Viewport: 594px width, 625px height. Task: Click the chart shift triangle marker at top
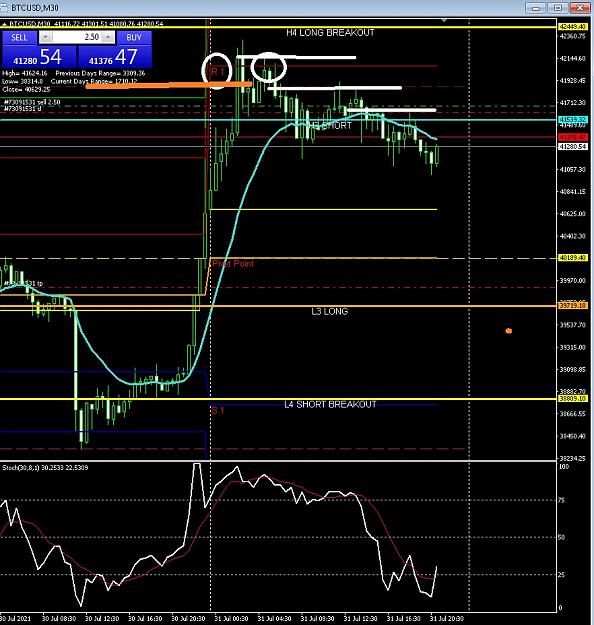[x=444, y=20]
